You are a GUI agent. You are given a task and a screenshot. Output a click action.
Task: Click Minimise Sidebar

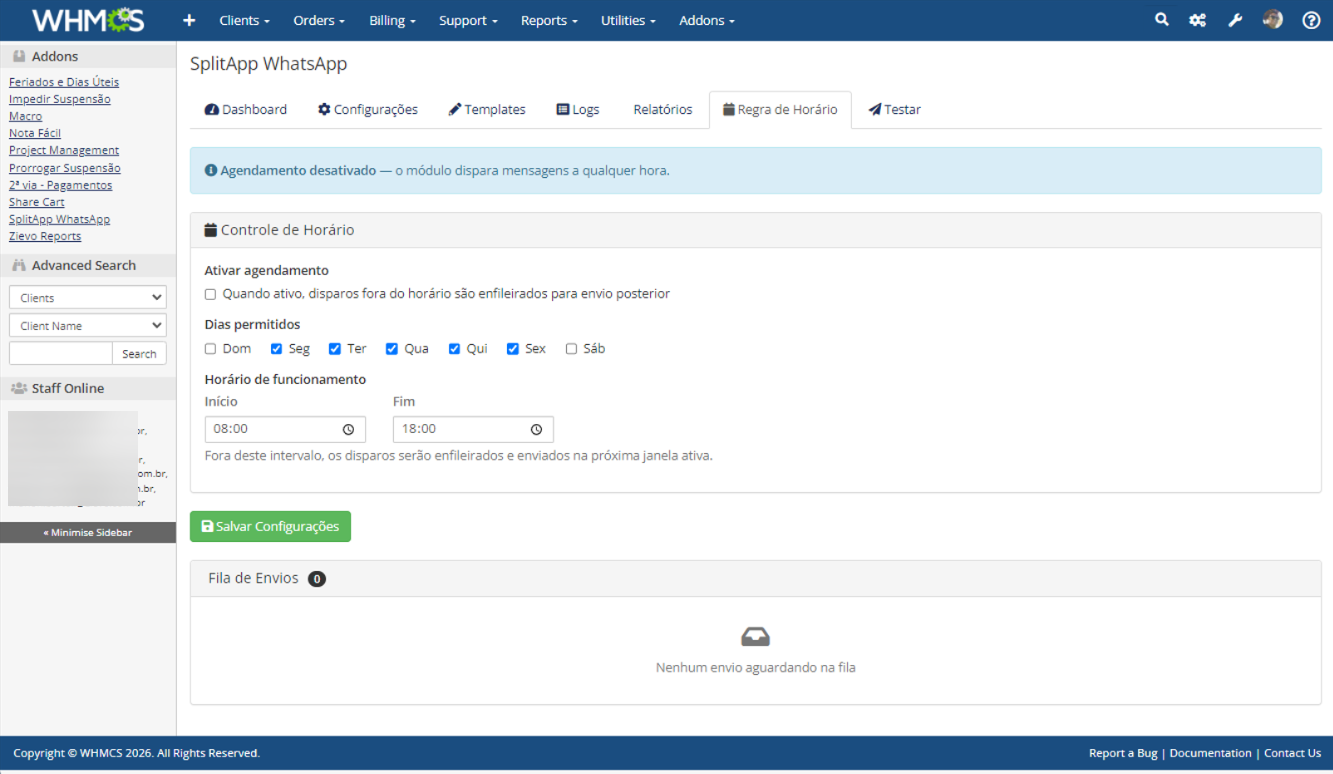click(88, 533)
